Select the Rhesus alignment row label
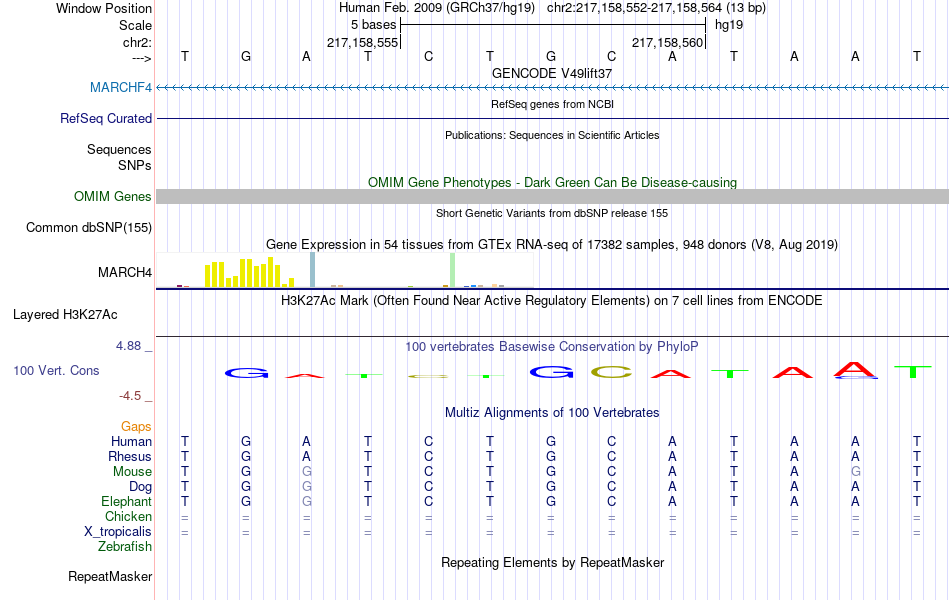The height and width of the screenshot is (600, 950). [130, 456]
